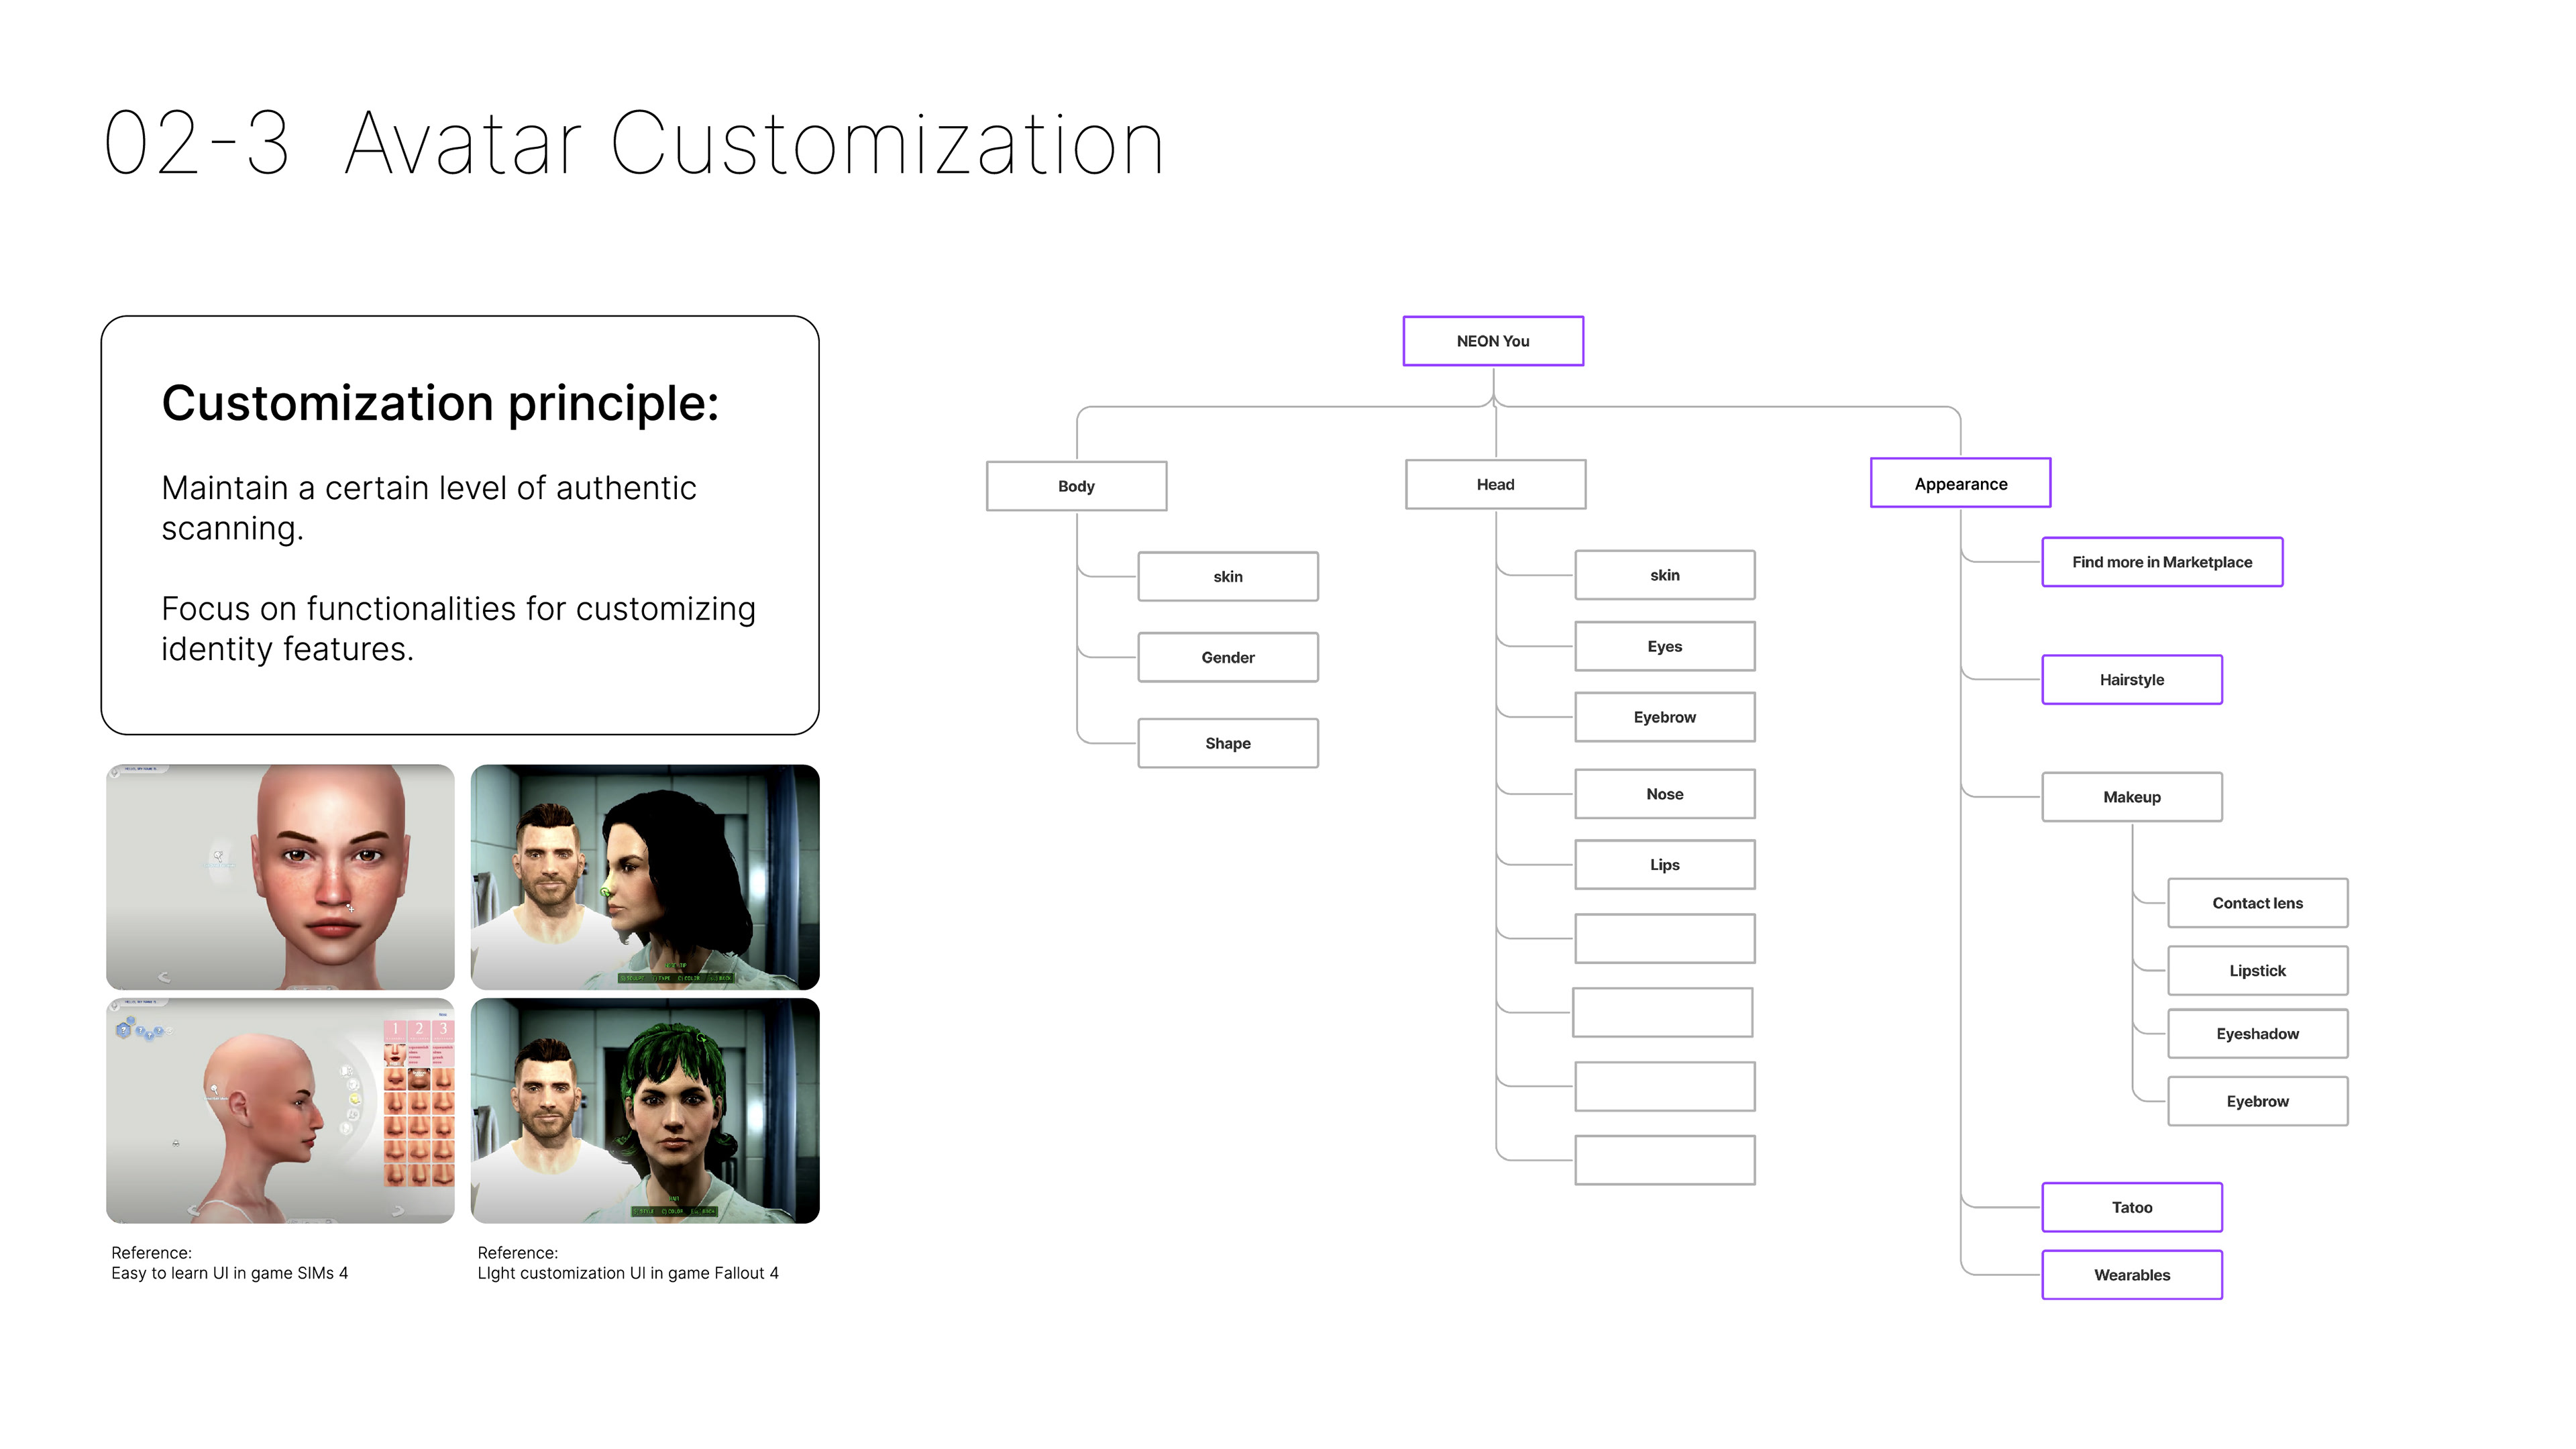Click the Wearables box
Viewport: 2576px width, 1449px height.
point(2131,1275)
